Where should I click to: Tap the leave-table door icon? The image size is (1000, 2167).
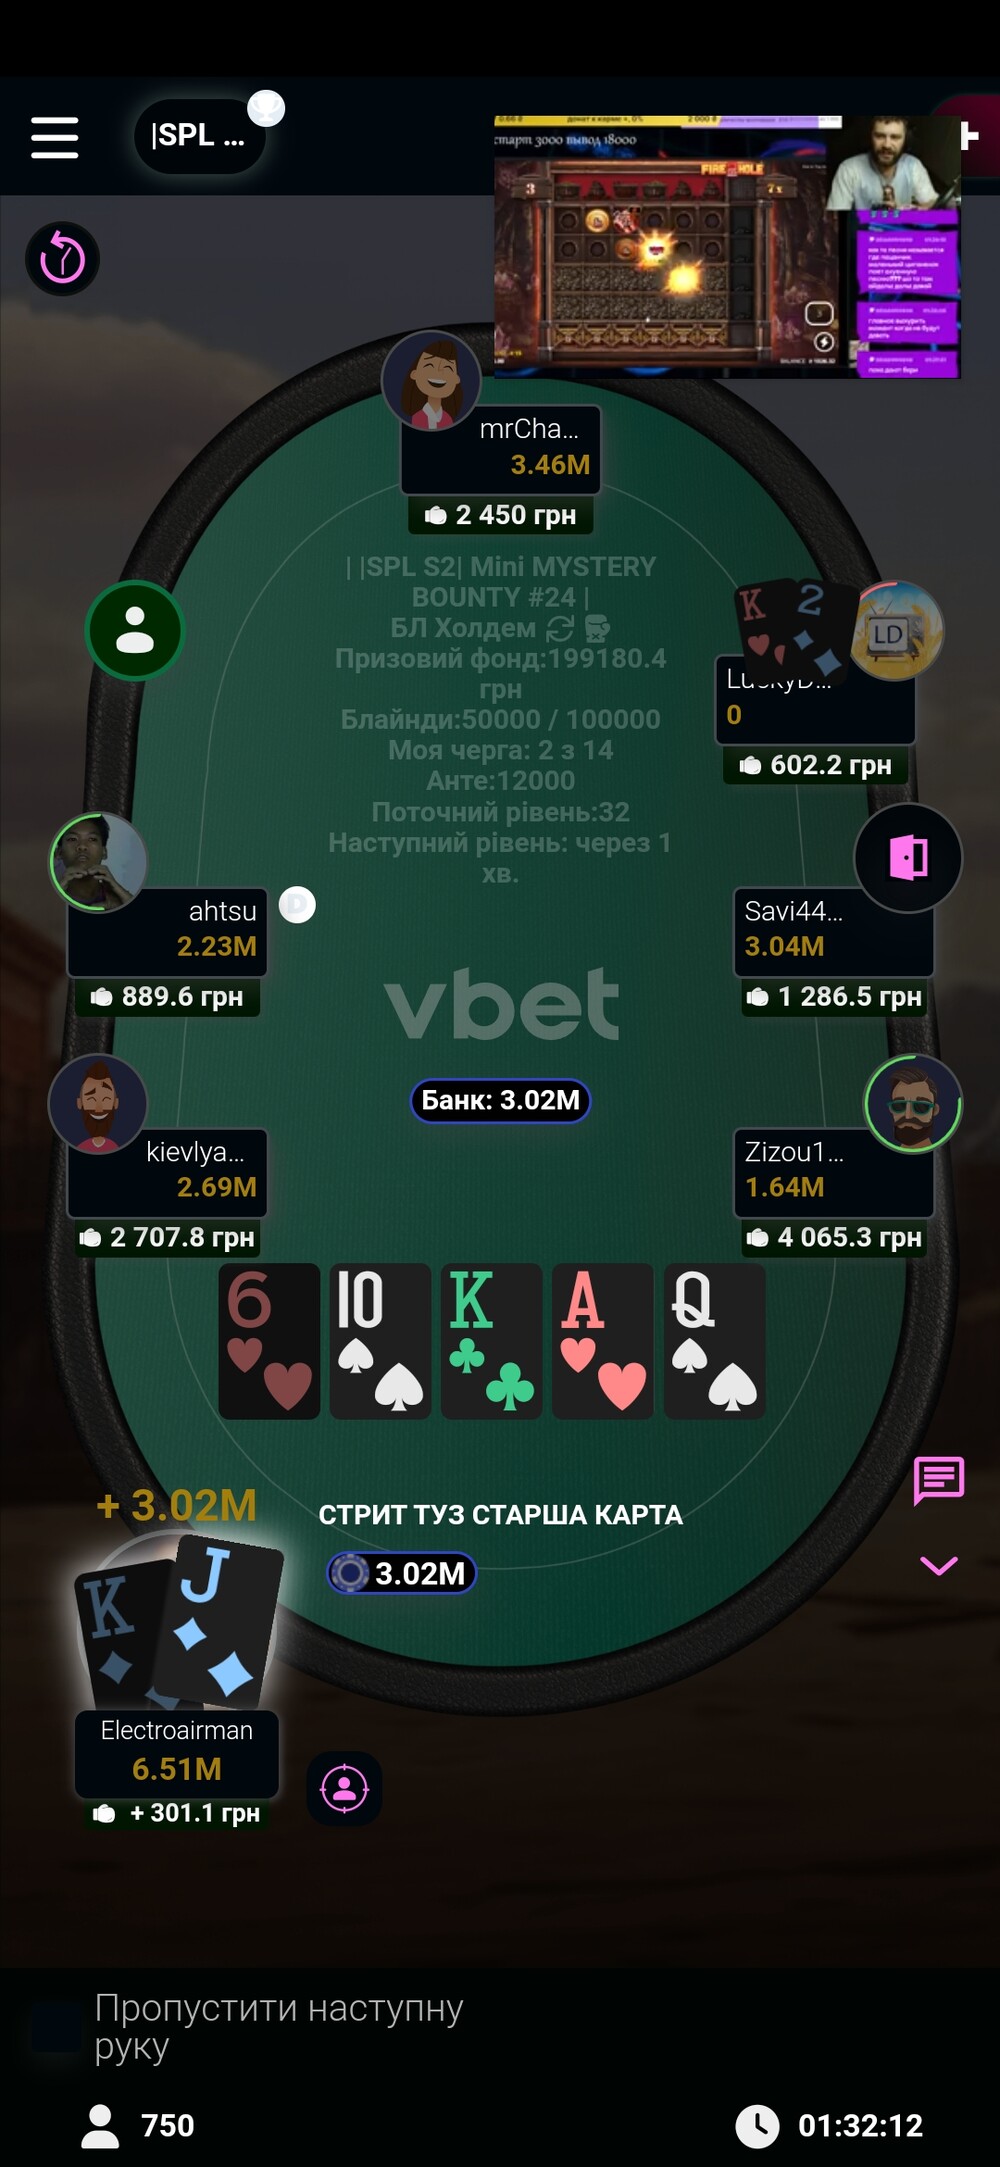(x=908, y=857)
